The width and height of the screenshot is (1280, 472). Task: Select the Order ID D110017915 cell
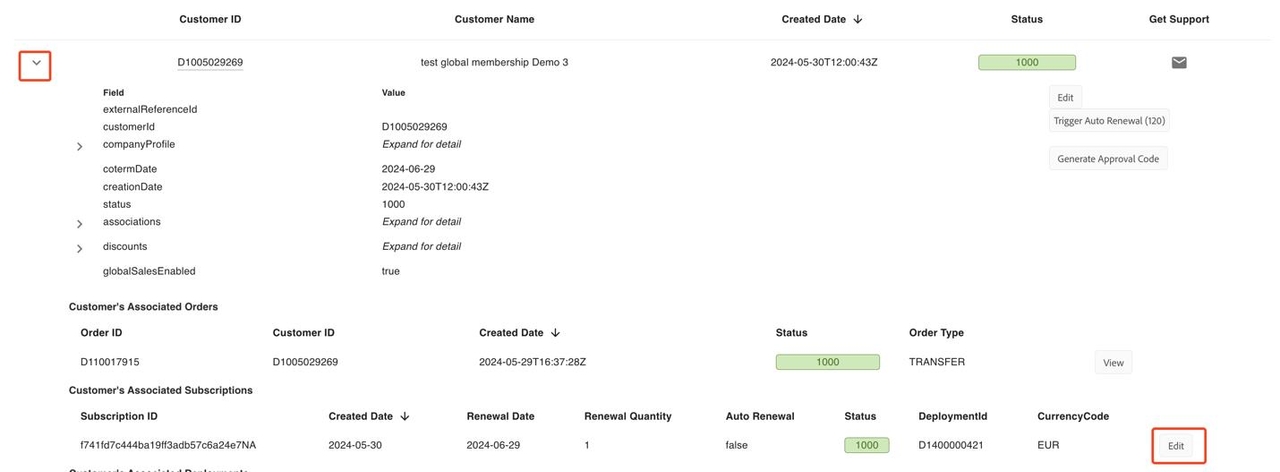click(x=117, y=362)
